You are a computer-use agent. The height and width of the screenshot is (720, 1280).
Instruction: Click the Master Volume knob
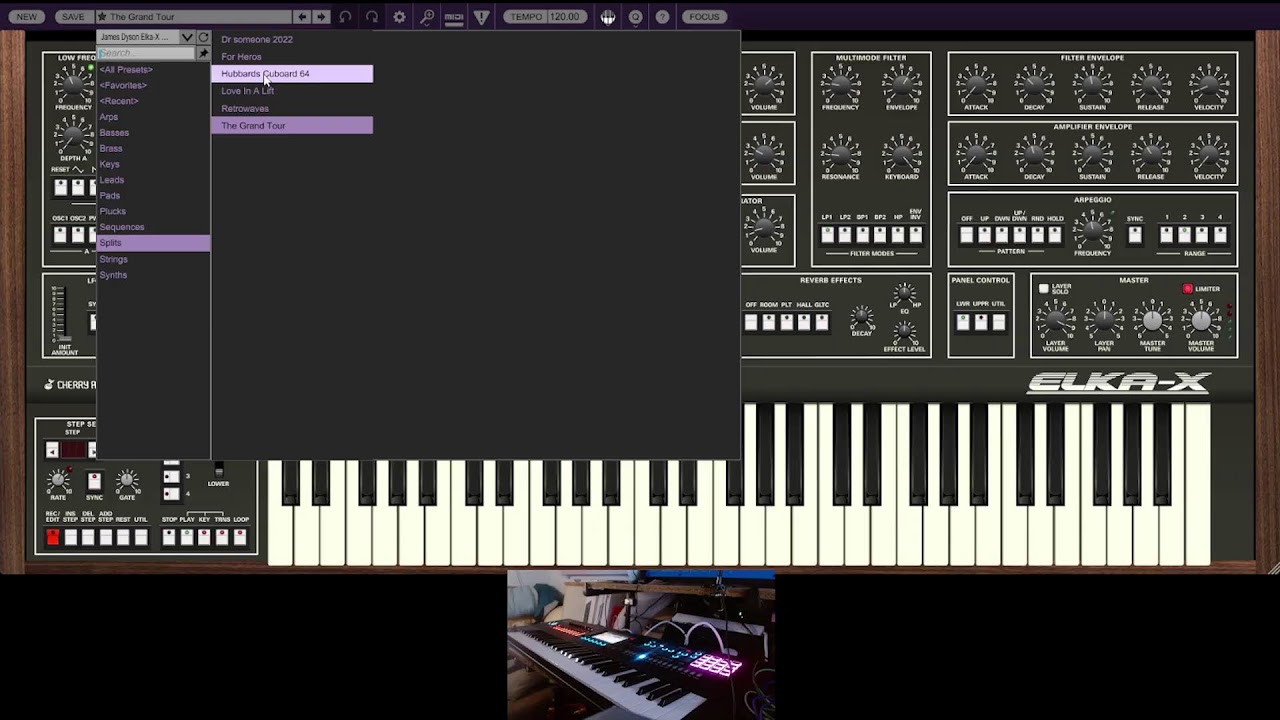click(1200, 321)
